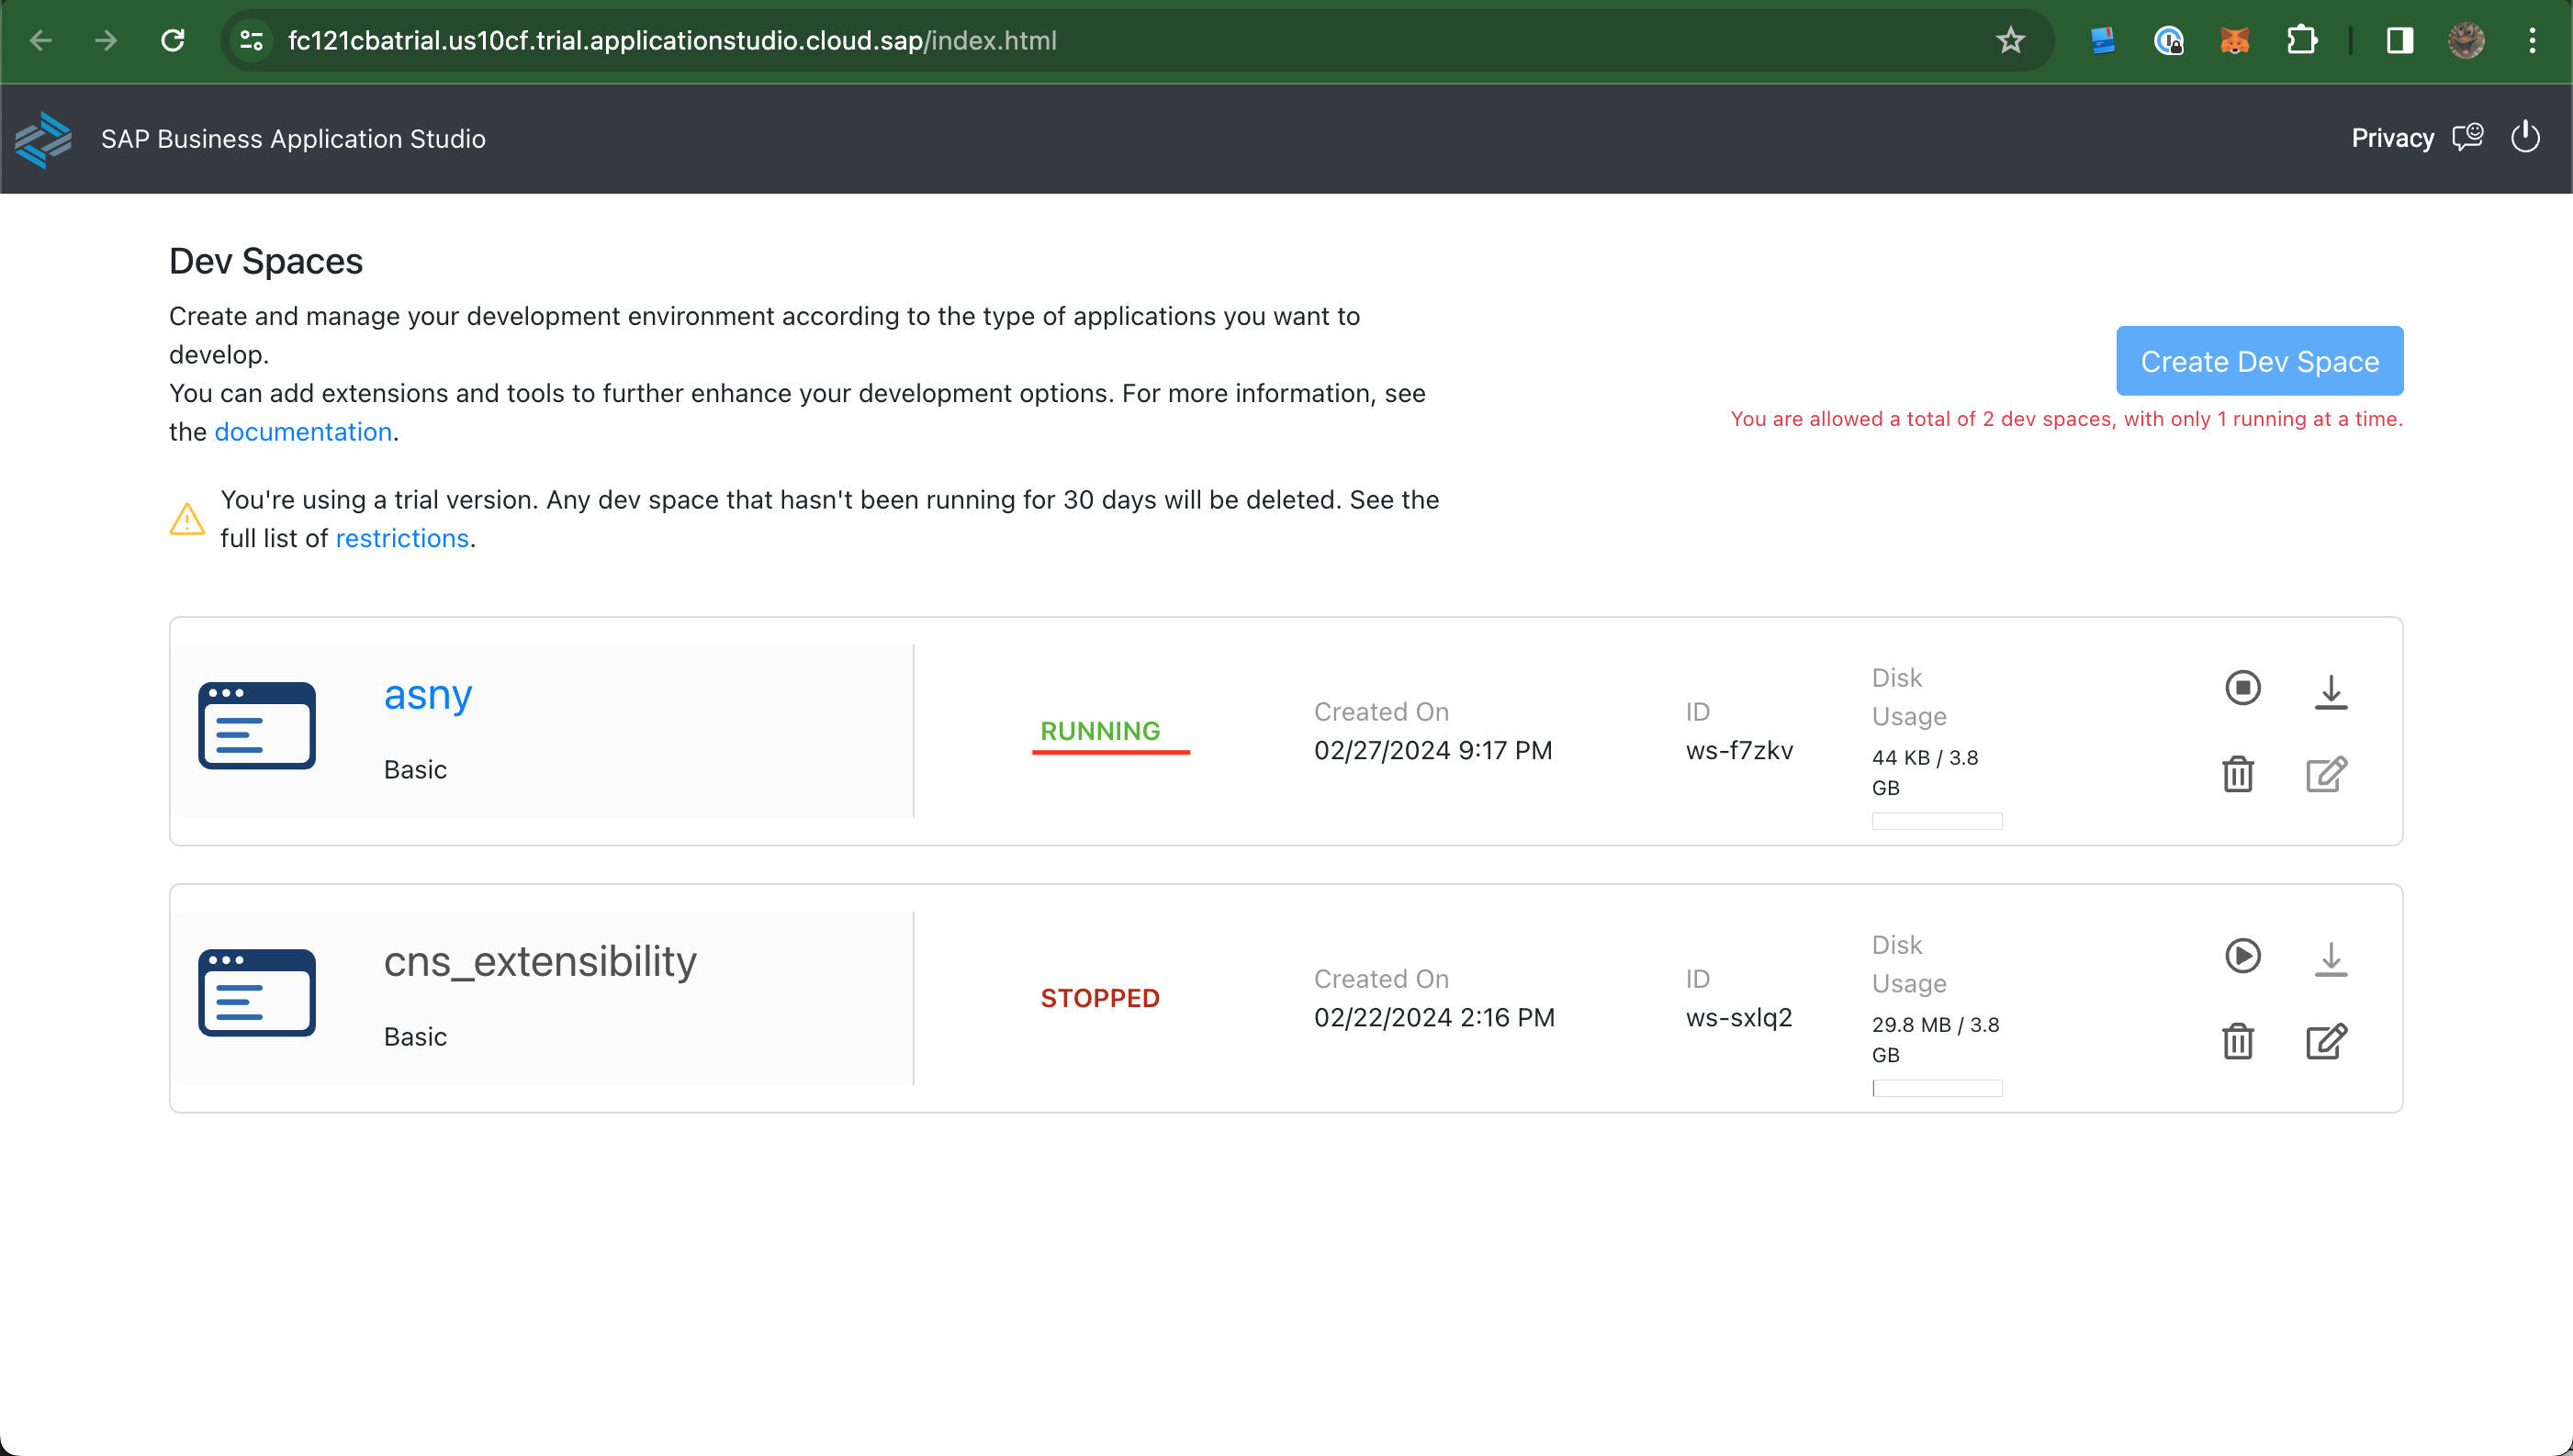Click the red dev space limit notice
This screenshot has height=1456, width=2573.
(x=2066, y=419)
